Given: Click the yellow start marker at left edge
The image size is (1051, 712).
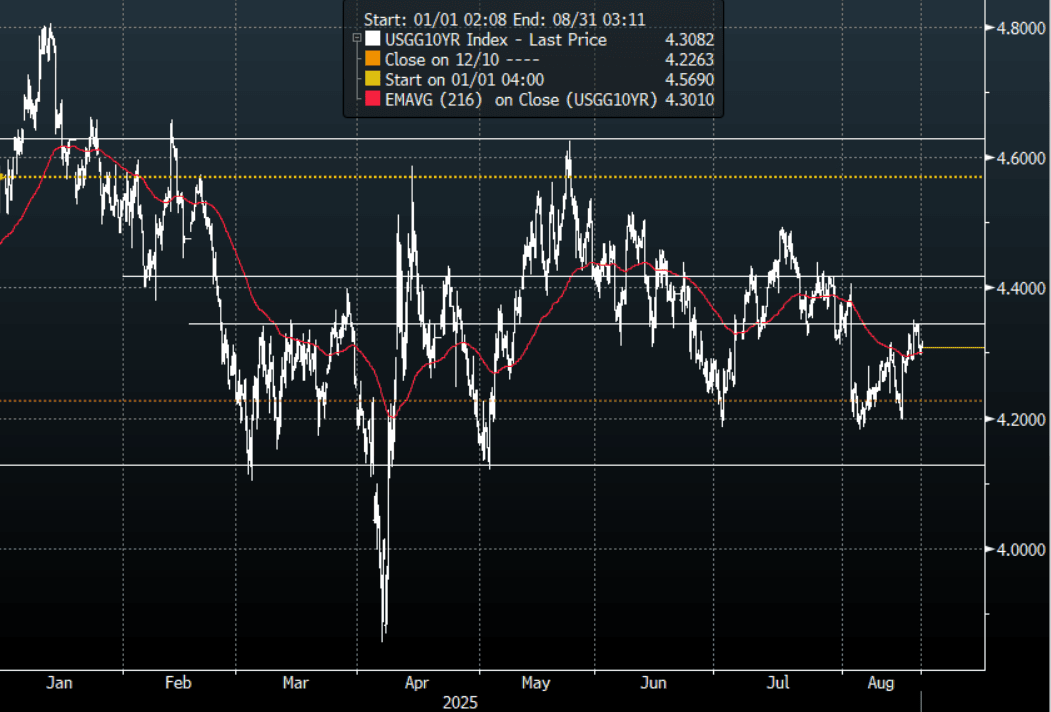Looking at the screenshot, I should [x=2, y=177].
